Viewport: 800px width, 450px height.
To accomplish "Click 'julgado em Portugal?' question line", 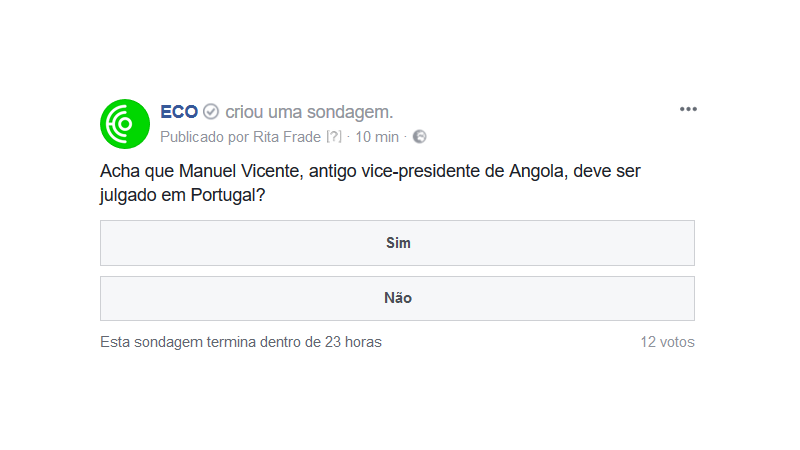I will tap(182, 196).
